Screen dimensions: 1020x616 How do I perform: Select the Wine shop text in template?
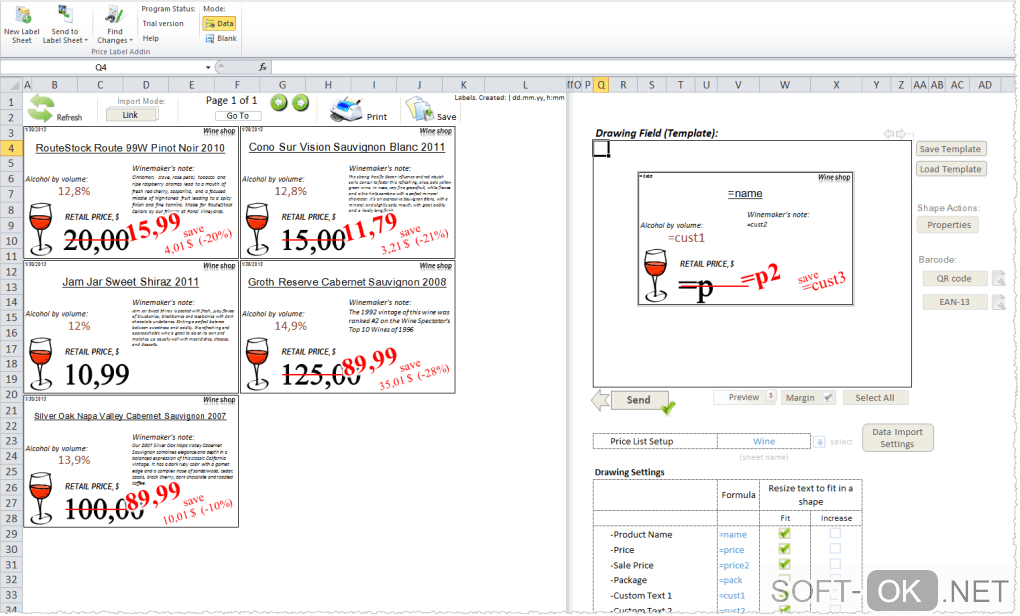[834, 177]
